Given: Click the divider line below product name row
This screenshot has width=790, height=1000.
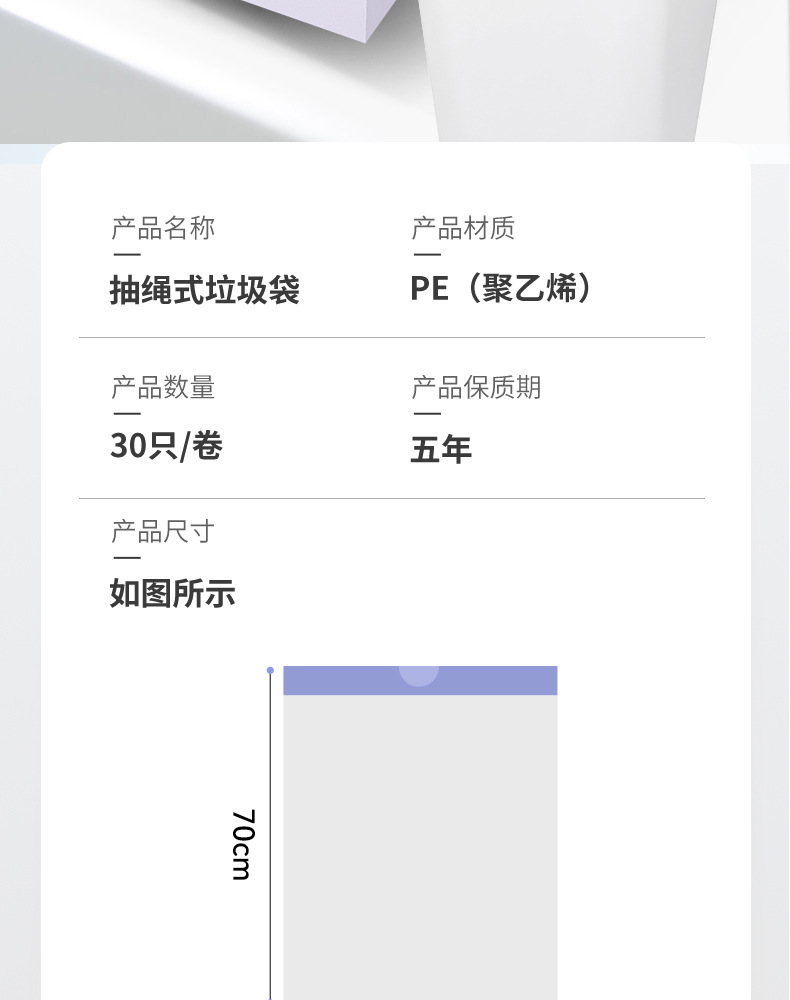Looking at the screenshot, I should tap(392, 337).
